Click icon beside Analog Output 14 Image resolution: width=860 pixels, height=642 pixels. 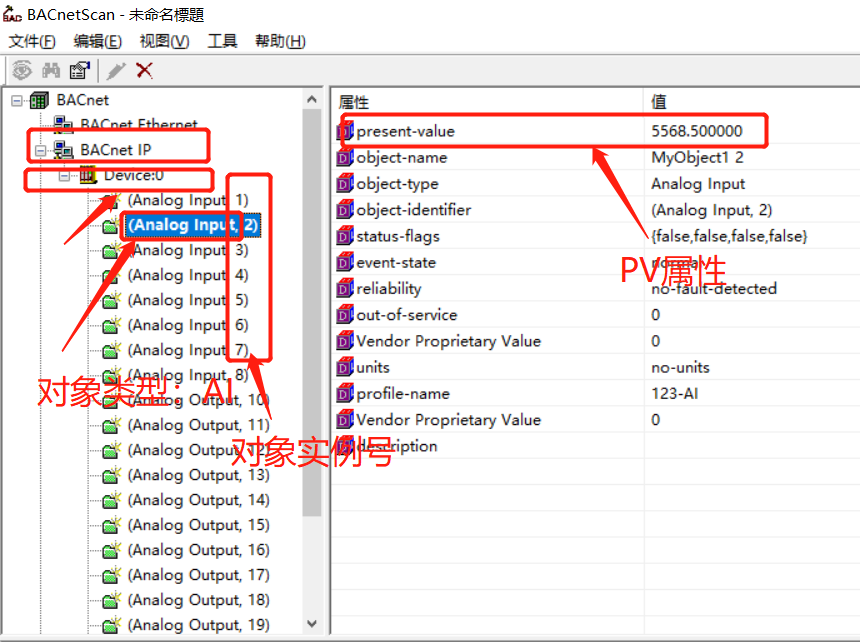[111, 500]
